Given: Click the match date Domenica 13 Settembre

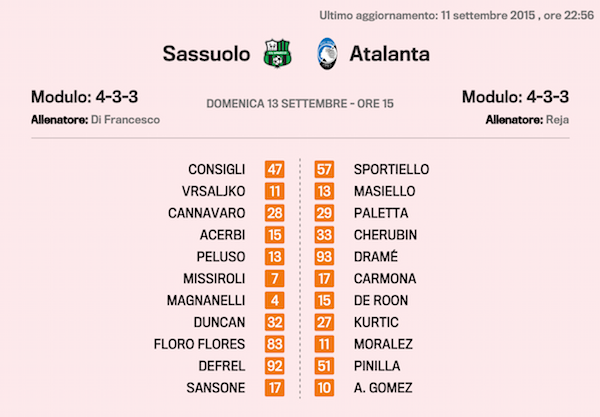Looking at the screenshot, I should 299,103.
